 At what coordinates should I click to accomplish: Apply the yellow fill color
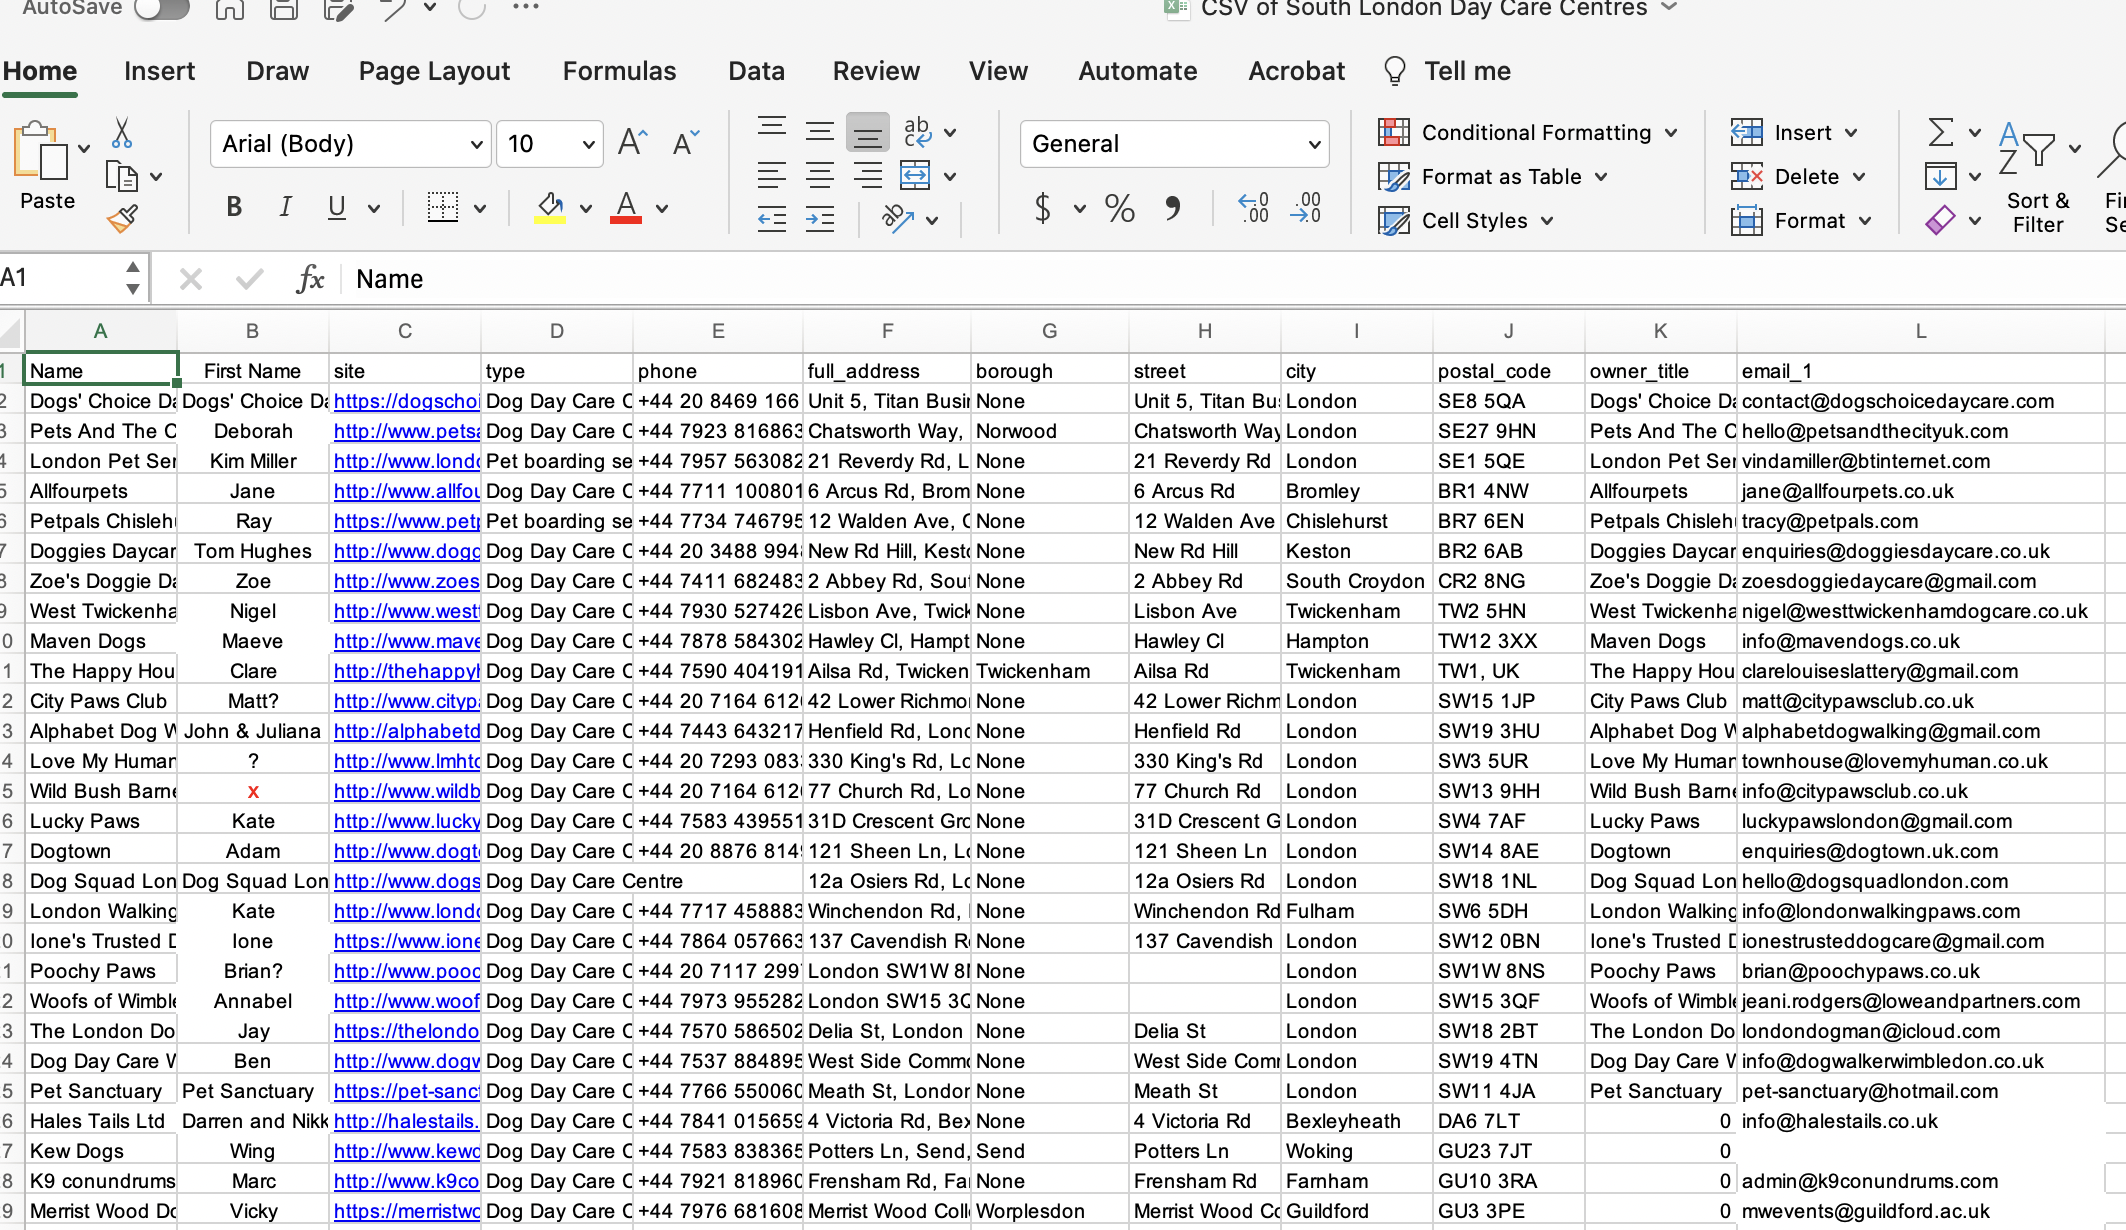(549, 207)
